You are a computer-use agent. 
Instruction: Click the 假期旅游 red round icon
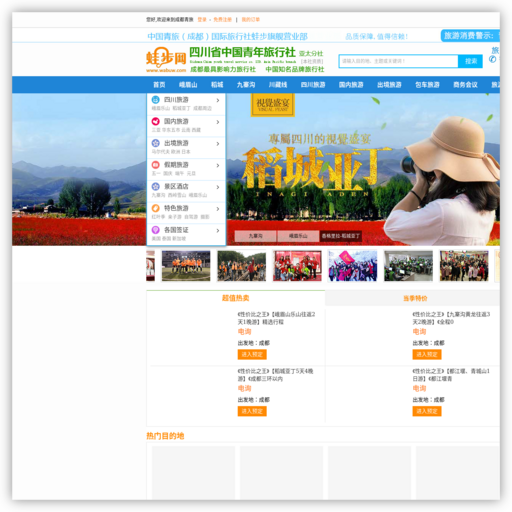pyautogui.click(x=155, y=165)
